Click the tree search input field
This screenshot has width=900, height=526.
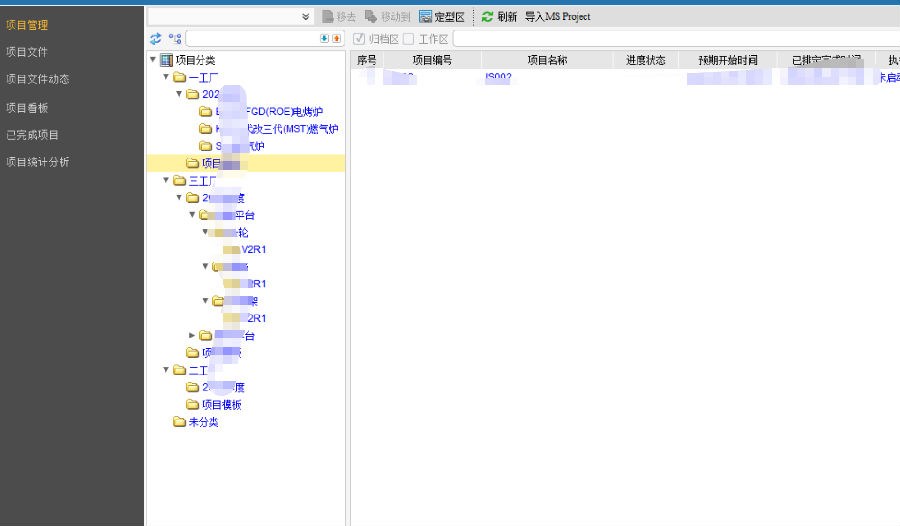pyautogui.click(x=250, y=38)
